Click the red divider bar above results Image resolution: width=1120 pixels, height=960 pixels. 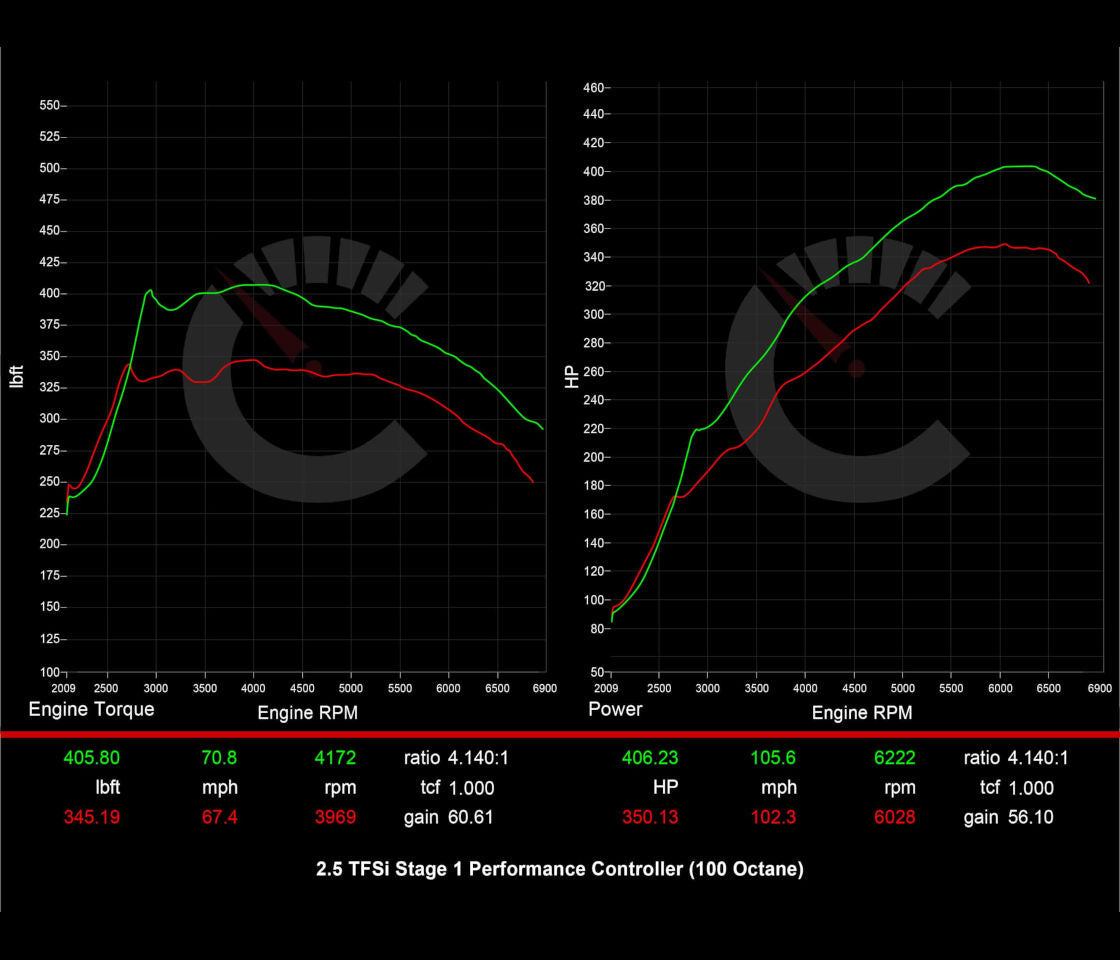560,735
